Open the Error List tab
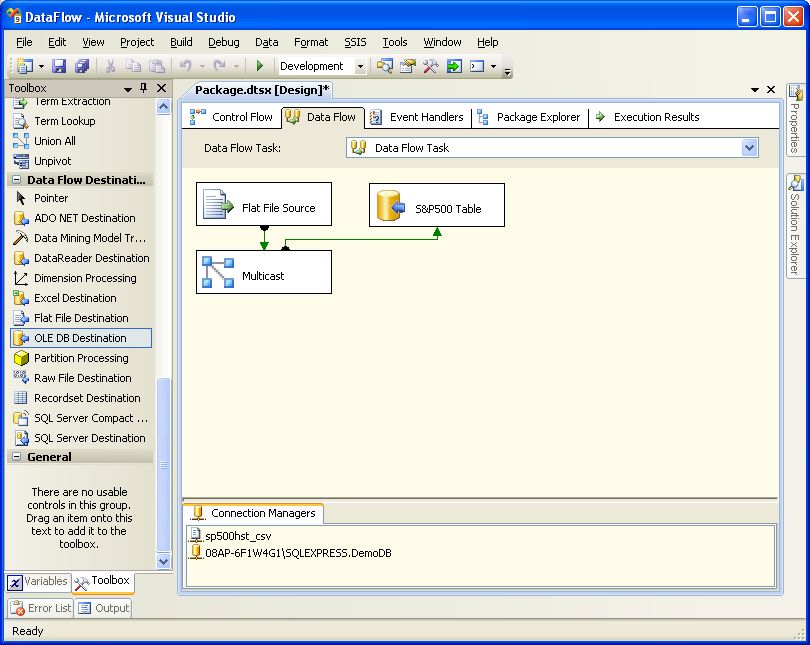This screenshot has height=645, width=810. point(41,608)
